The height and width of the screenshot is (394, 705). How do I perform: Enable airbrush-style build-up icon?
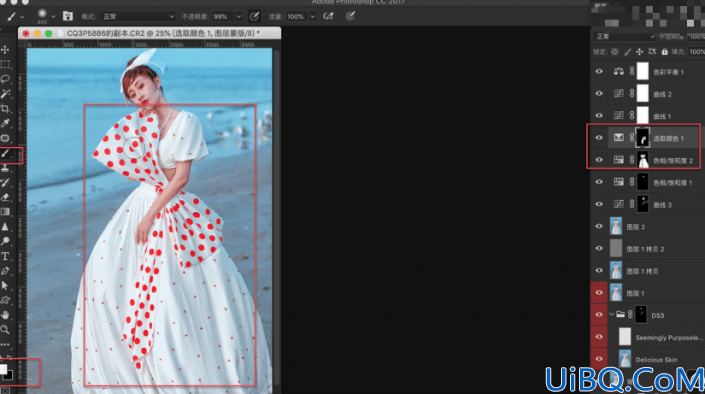click(x=328, y=16)
